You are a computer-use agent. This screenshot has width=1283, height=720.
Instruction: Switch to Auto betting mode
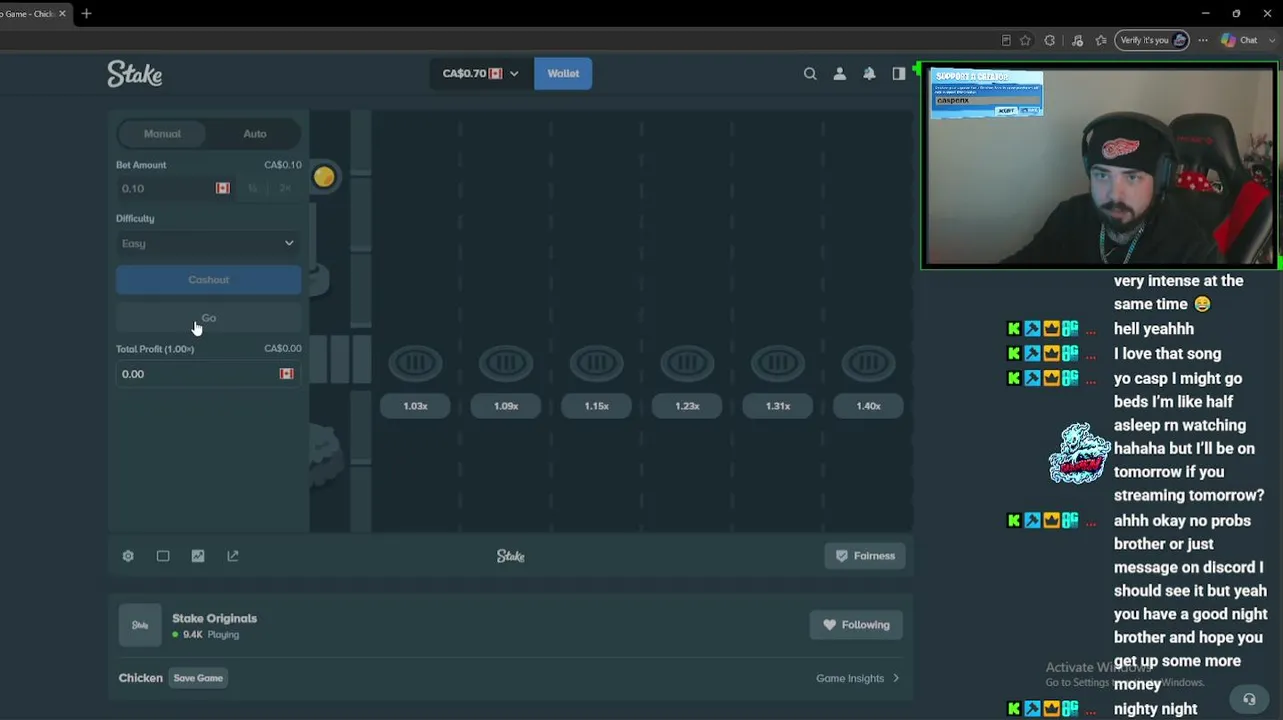coord(255,134)
